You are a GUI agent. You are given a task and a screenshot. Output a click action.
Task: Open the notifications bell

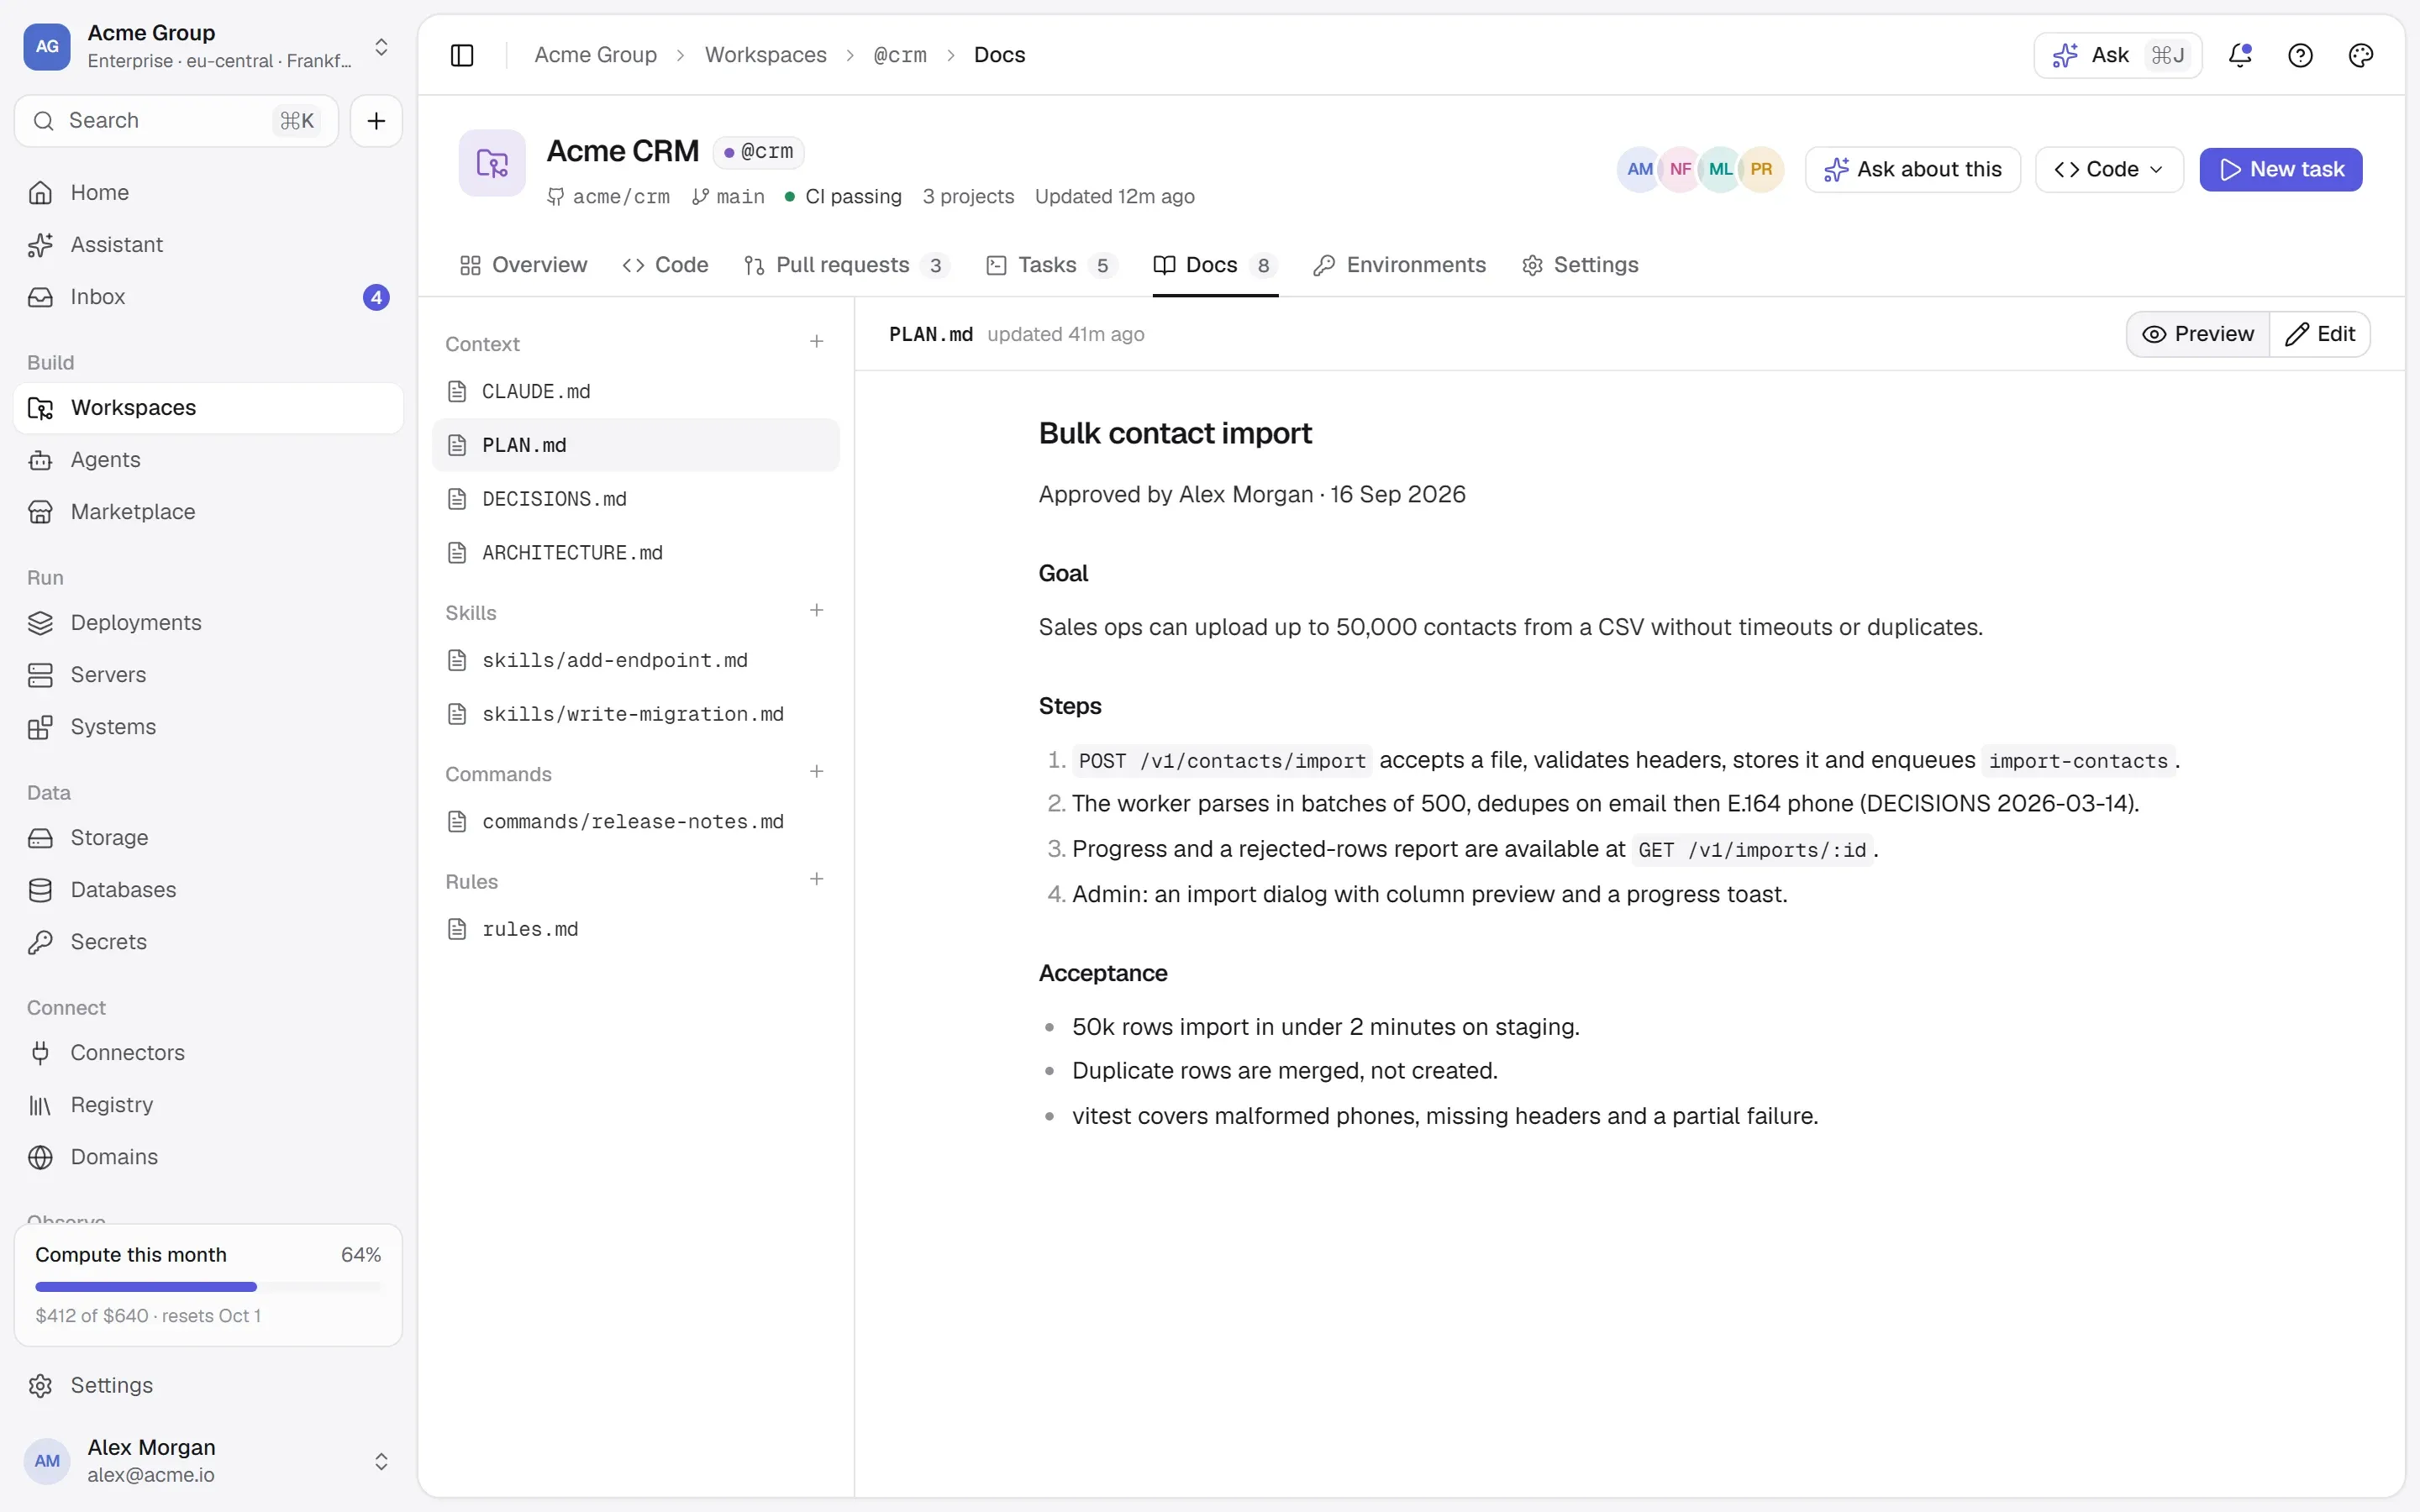coord(2240,55)
